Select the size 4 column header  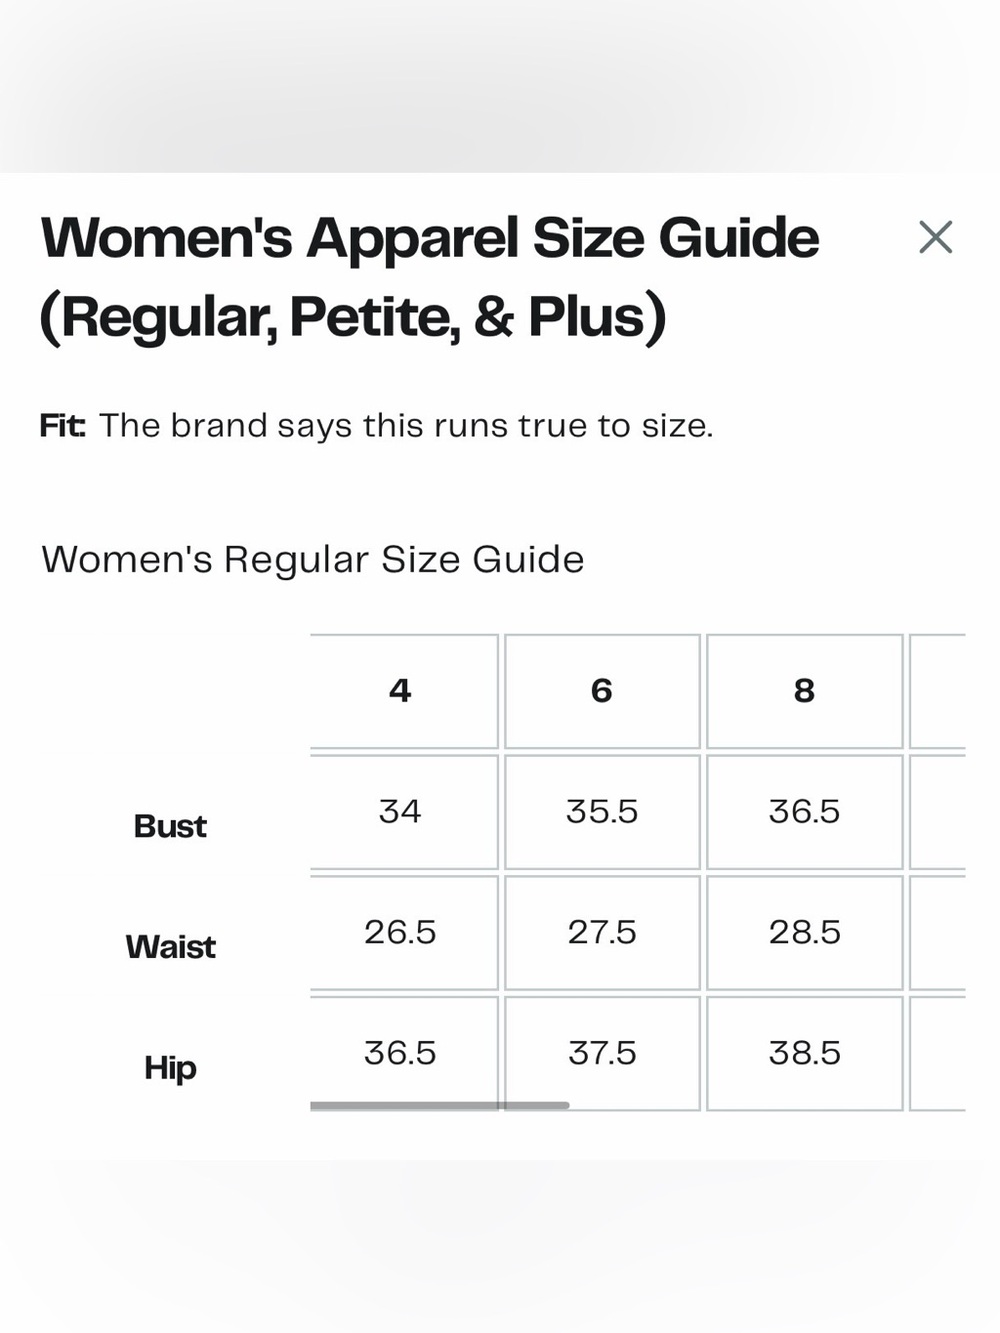[x=400, y=691]
